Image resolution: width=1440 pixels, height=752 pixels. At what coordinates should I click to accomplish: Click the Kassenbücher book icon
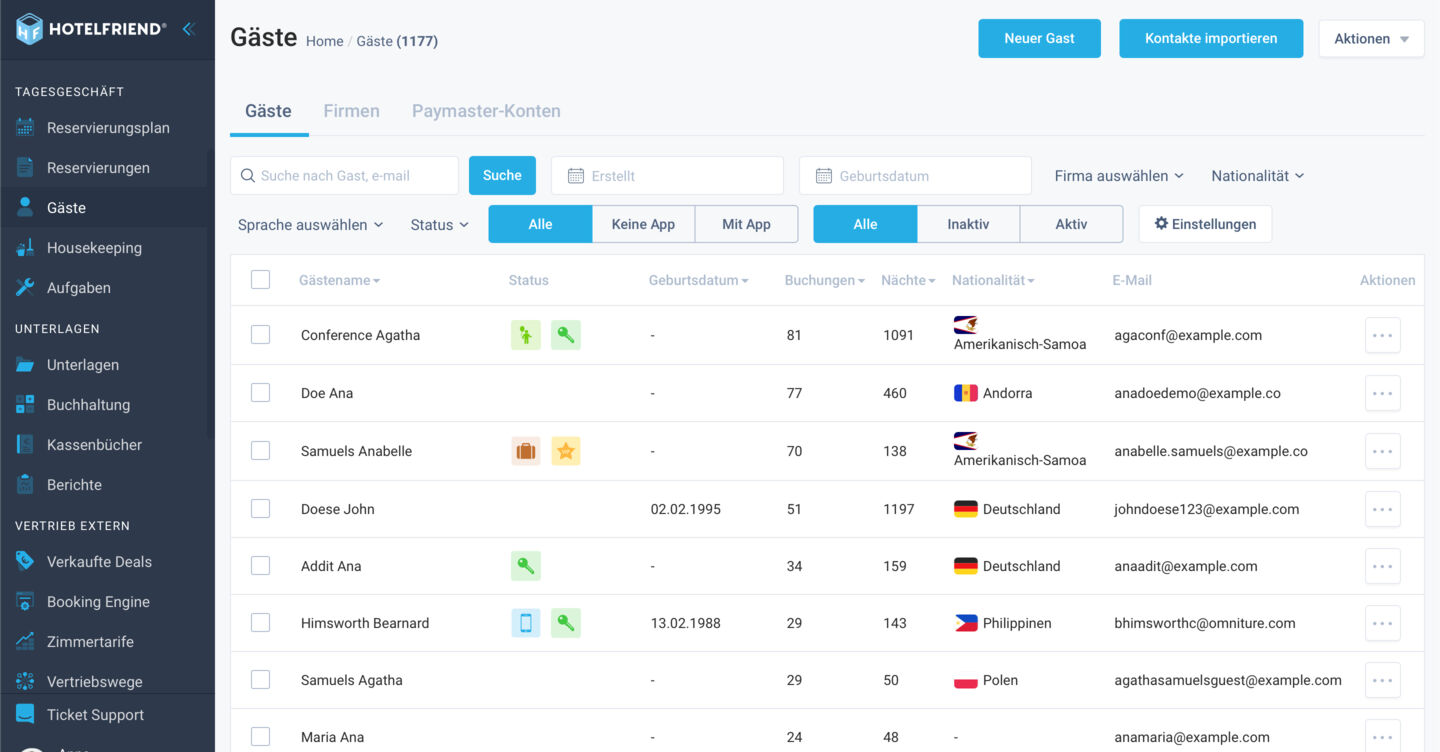click(25, 445)
